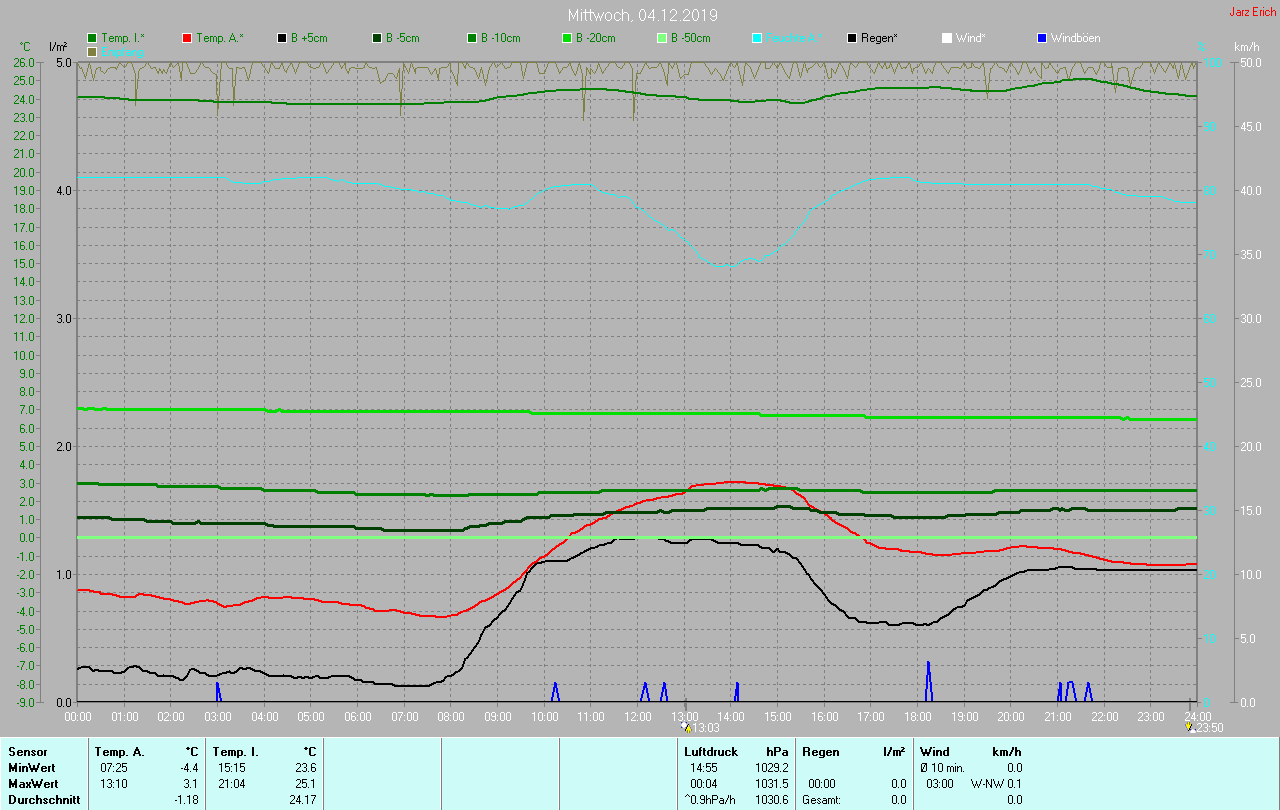Click the olive swatch on second legend row
Screen dimensions: 1280x810
[93, 51]
